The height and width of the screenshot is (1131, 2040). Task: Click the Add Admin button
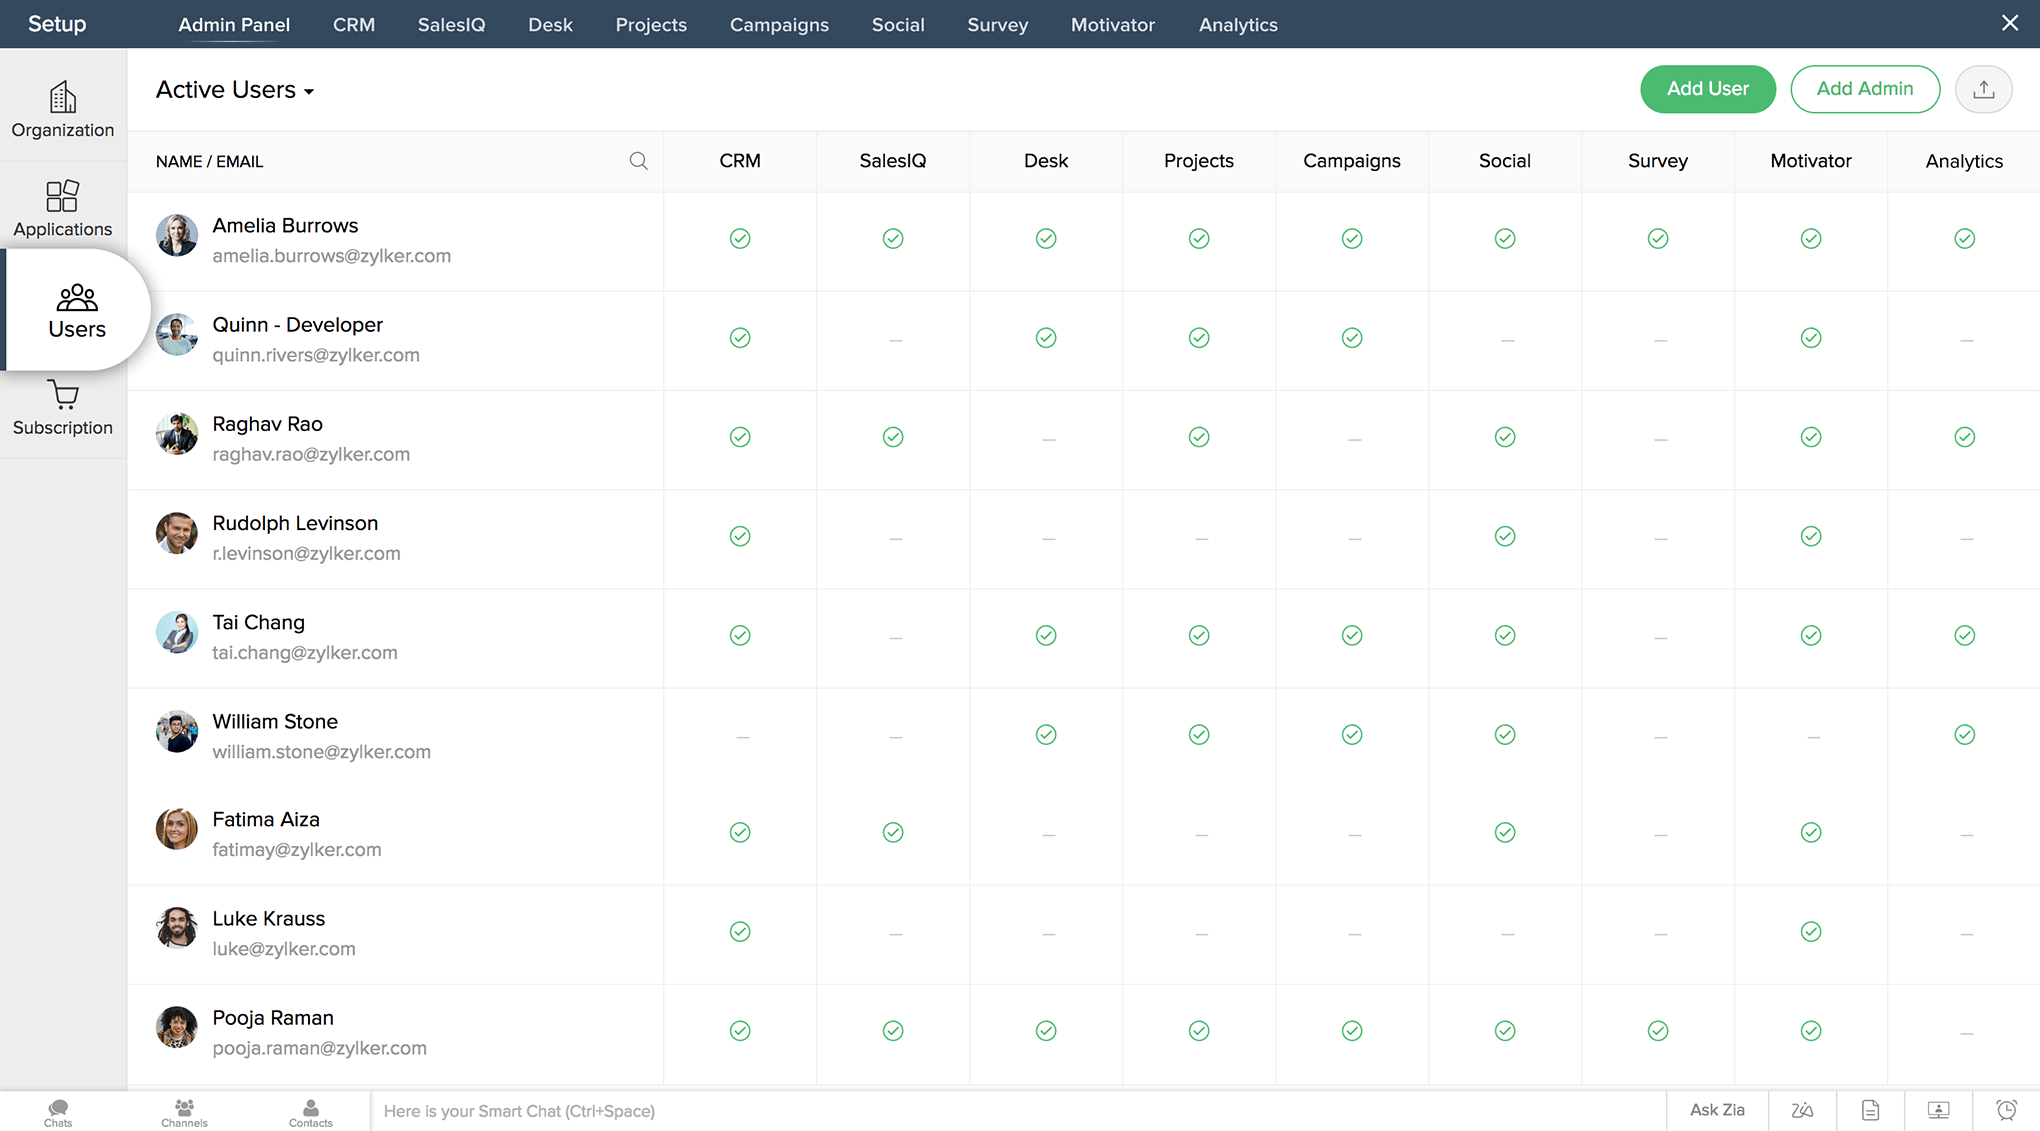(1864, 89)
